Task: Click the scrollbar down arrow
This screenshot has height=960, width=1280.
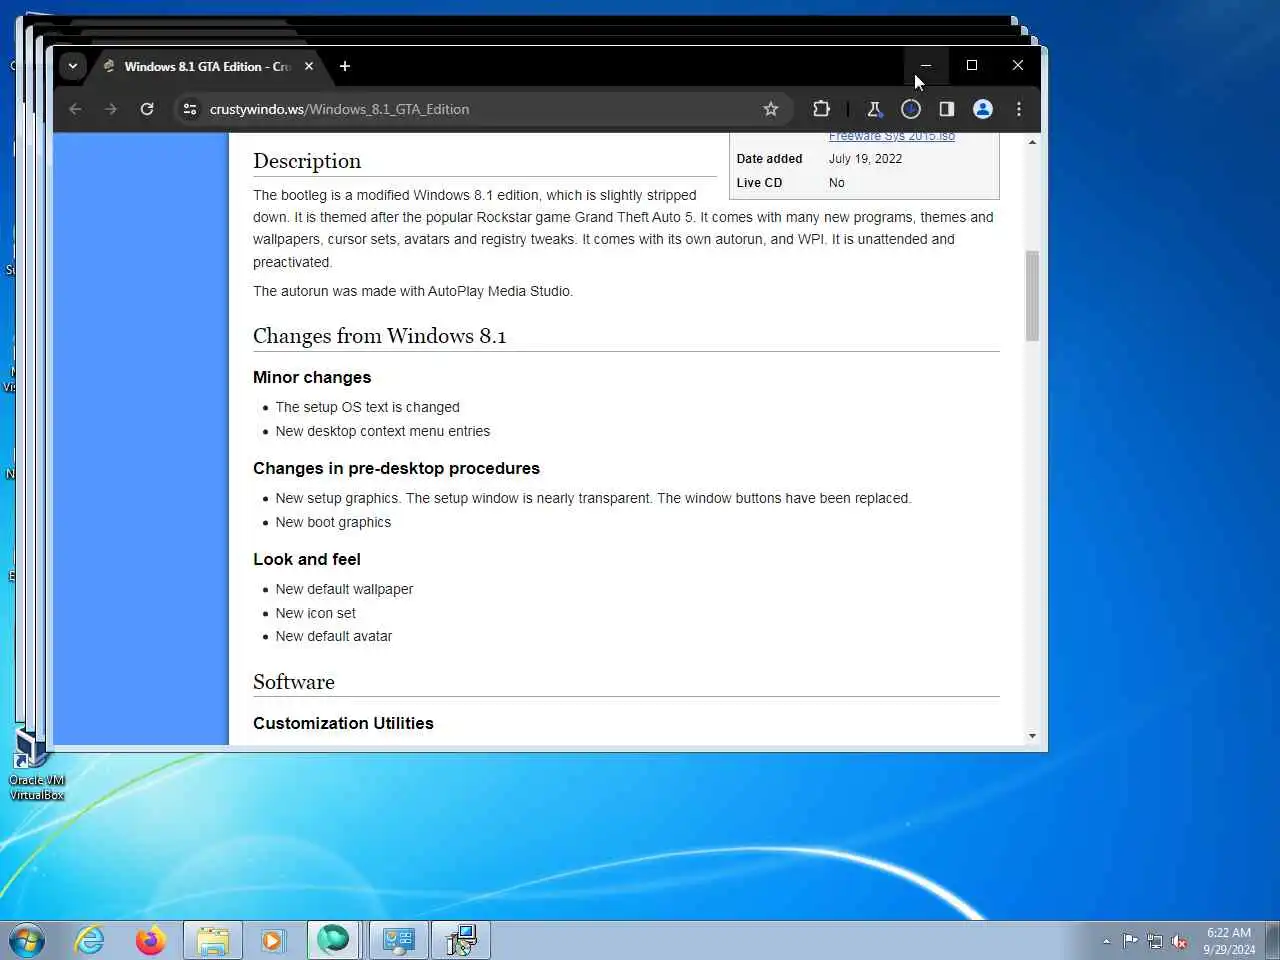Action: point(1032,736)
